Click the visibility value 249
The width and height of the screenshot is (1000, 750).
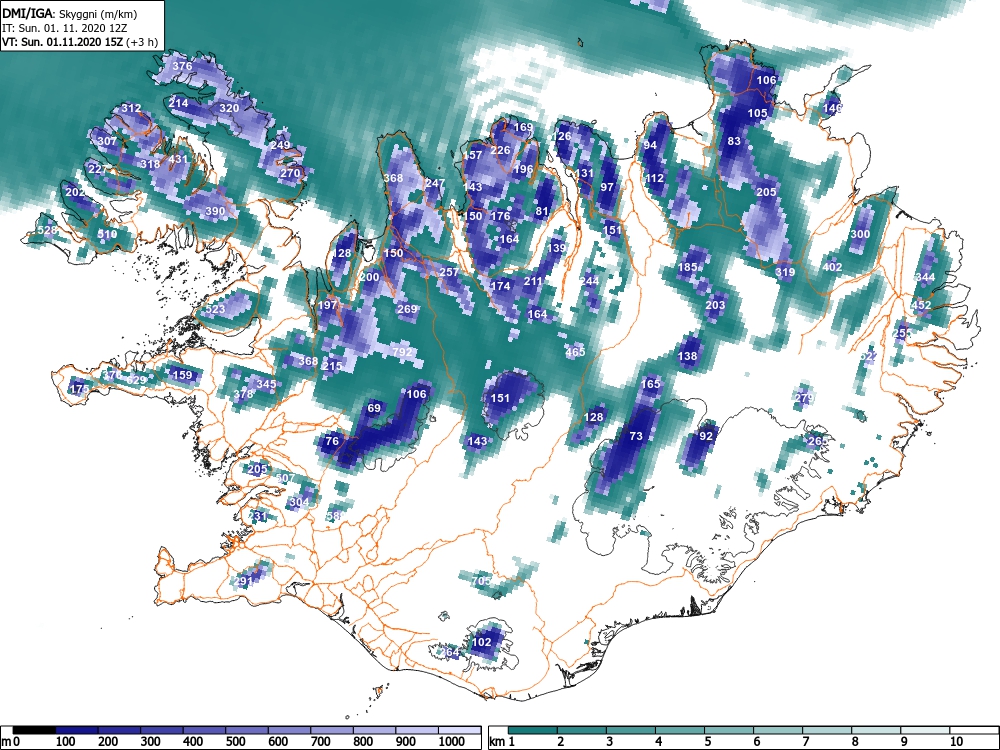(280, 145)
